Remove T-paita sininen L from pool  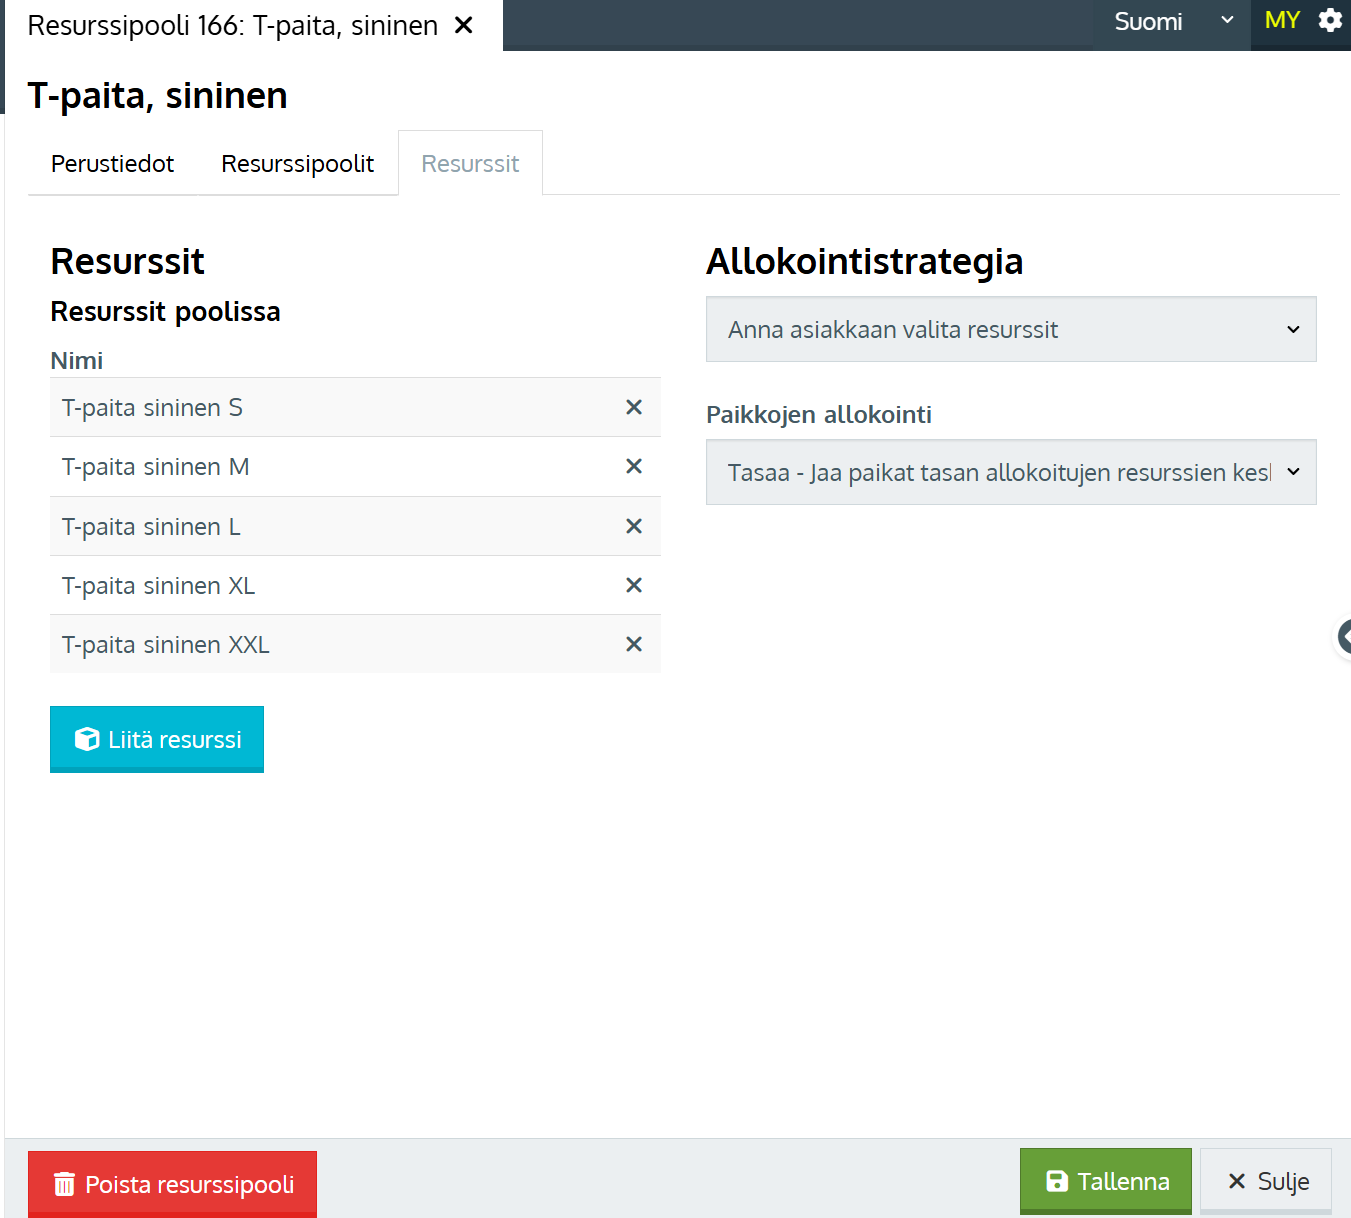633,526
